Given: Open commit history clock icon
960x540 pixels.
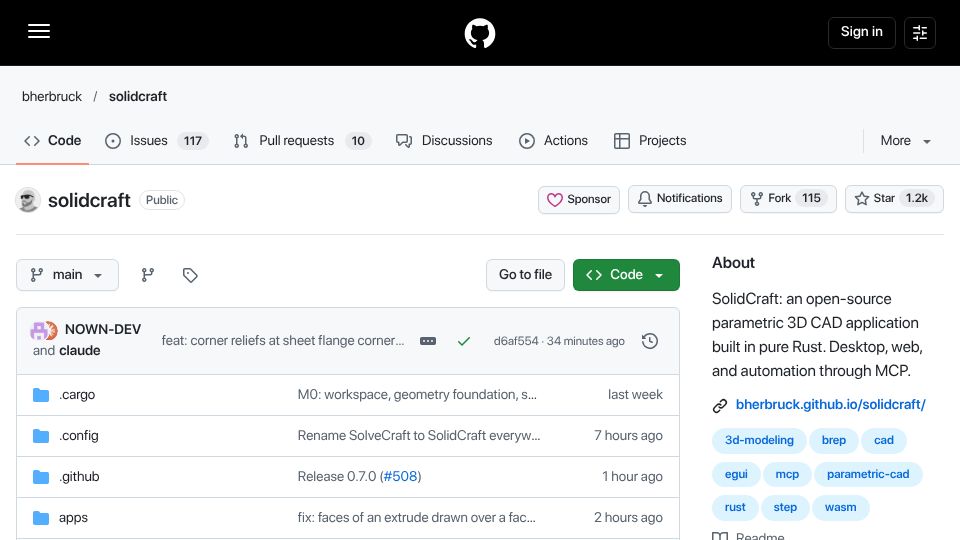Looking at the screenshot, I should coord(650,341).
